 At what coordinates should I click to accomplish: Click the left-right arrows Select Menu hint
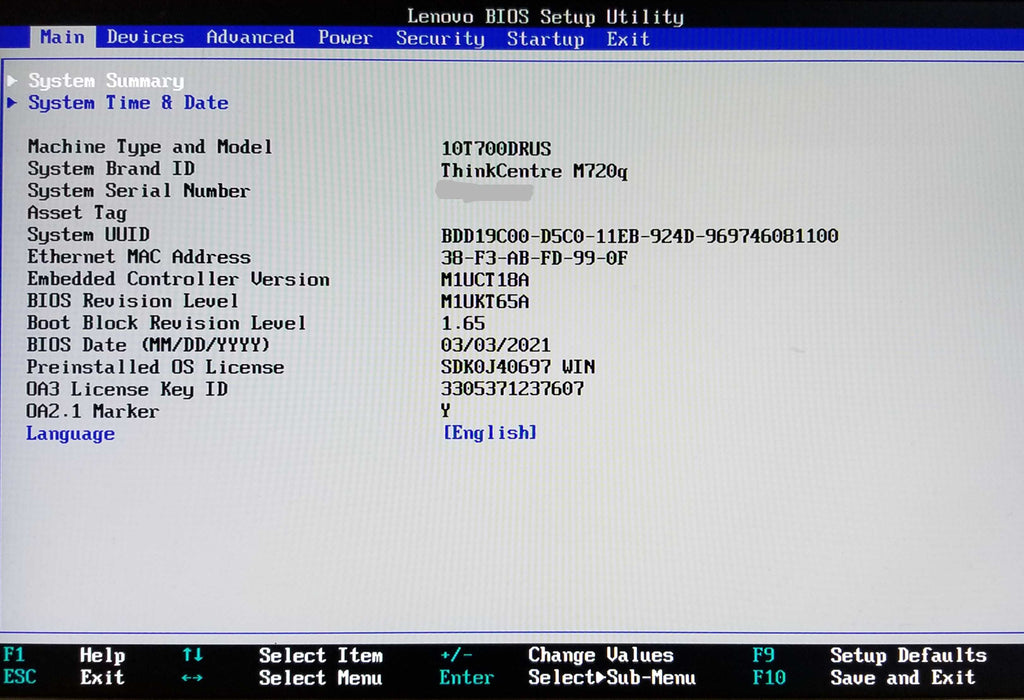[282, 678]
